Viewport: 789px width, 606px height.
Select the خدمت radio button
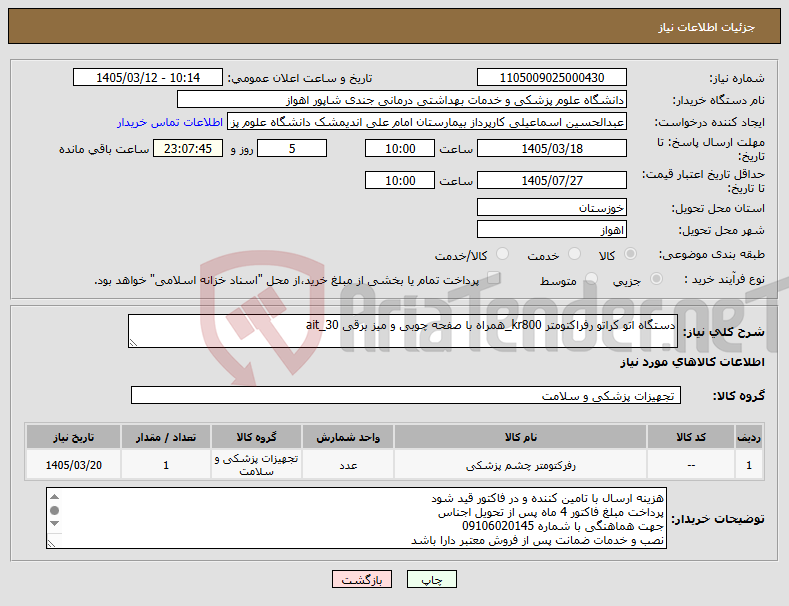coord(574,254)
